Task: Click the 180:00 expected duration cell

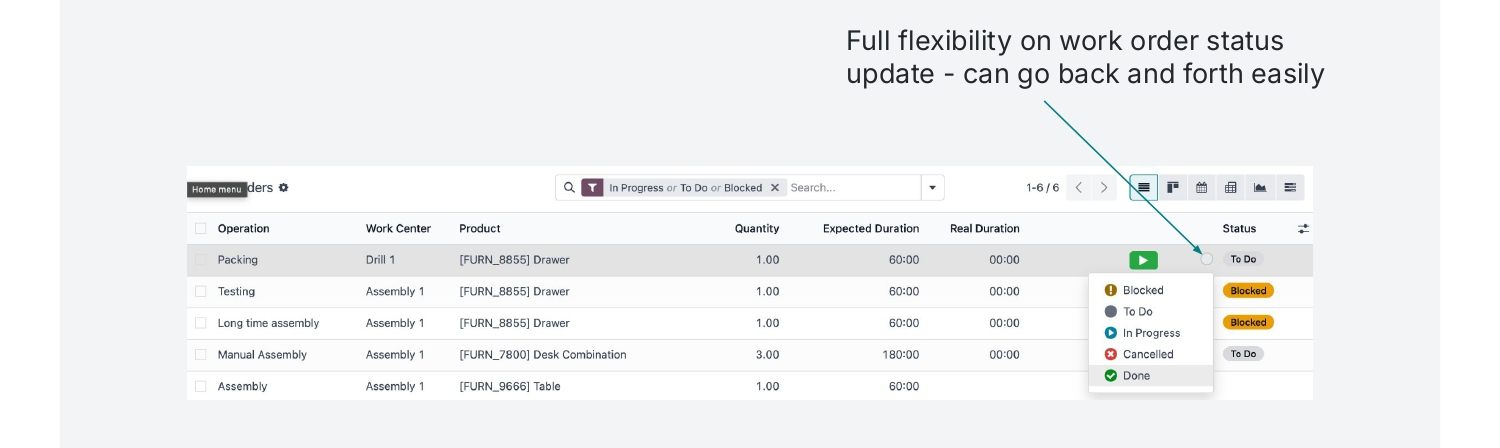Action: 903,355
